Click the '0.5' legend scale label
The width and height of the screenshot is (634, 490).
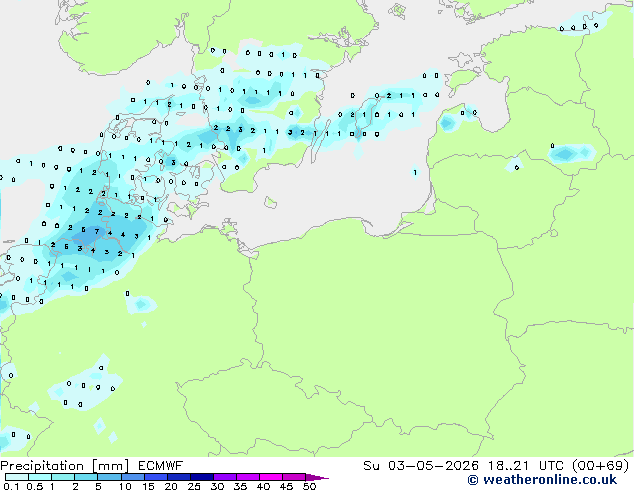pos(34,486)
